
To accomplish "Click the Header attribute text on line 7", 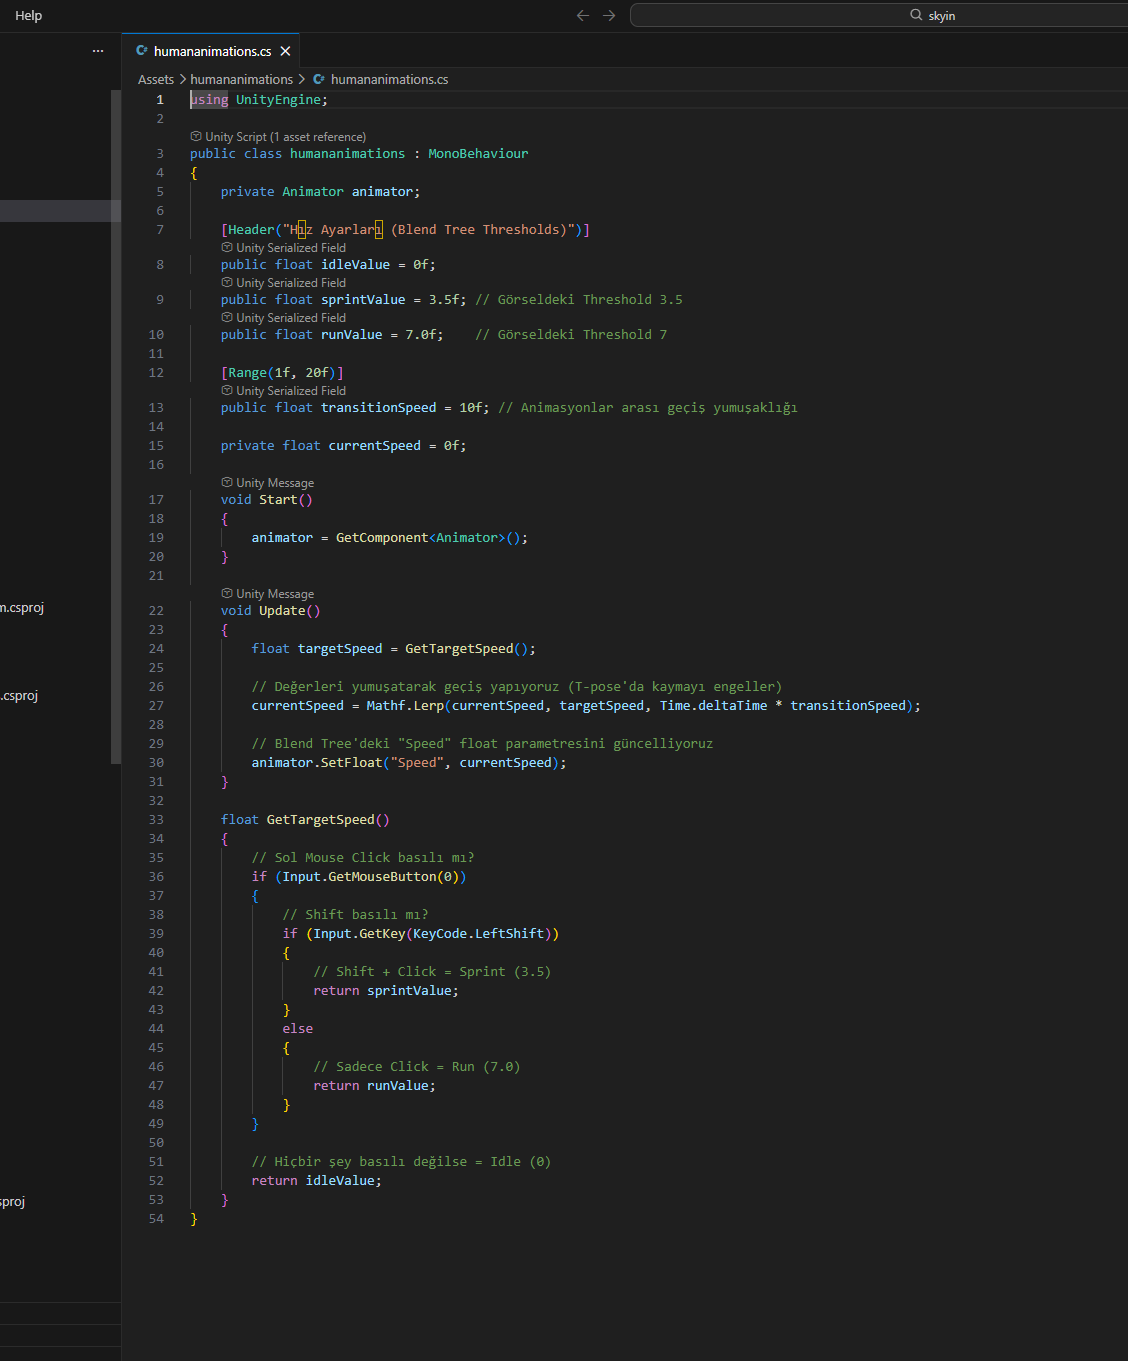I will pyautogui.click(x=405, y=230).
